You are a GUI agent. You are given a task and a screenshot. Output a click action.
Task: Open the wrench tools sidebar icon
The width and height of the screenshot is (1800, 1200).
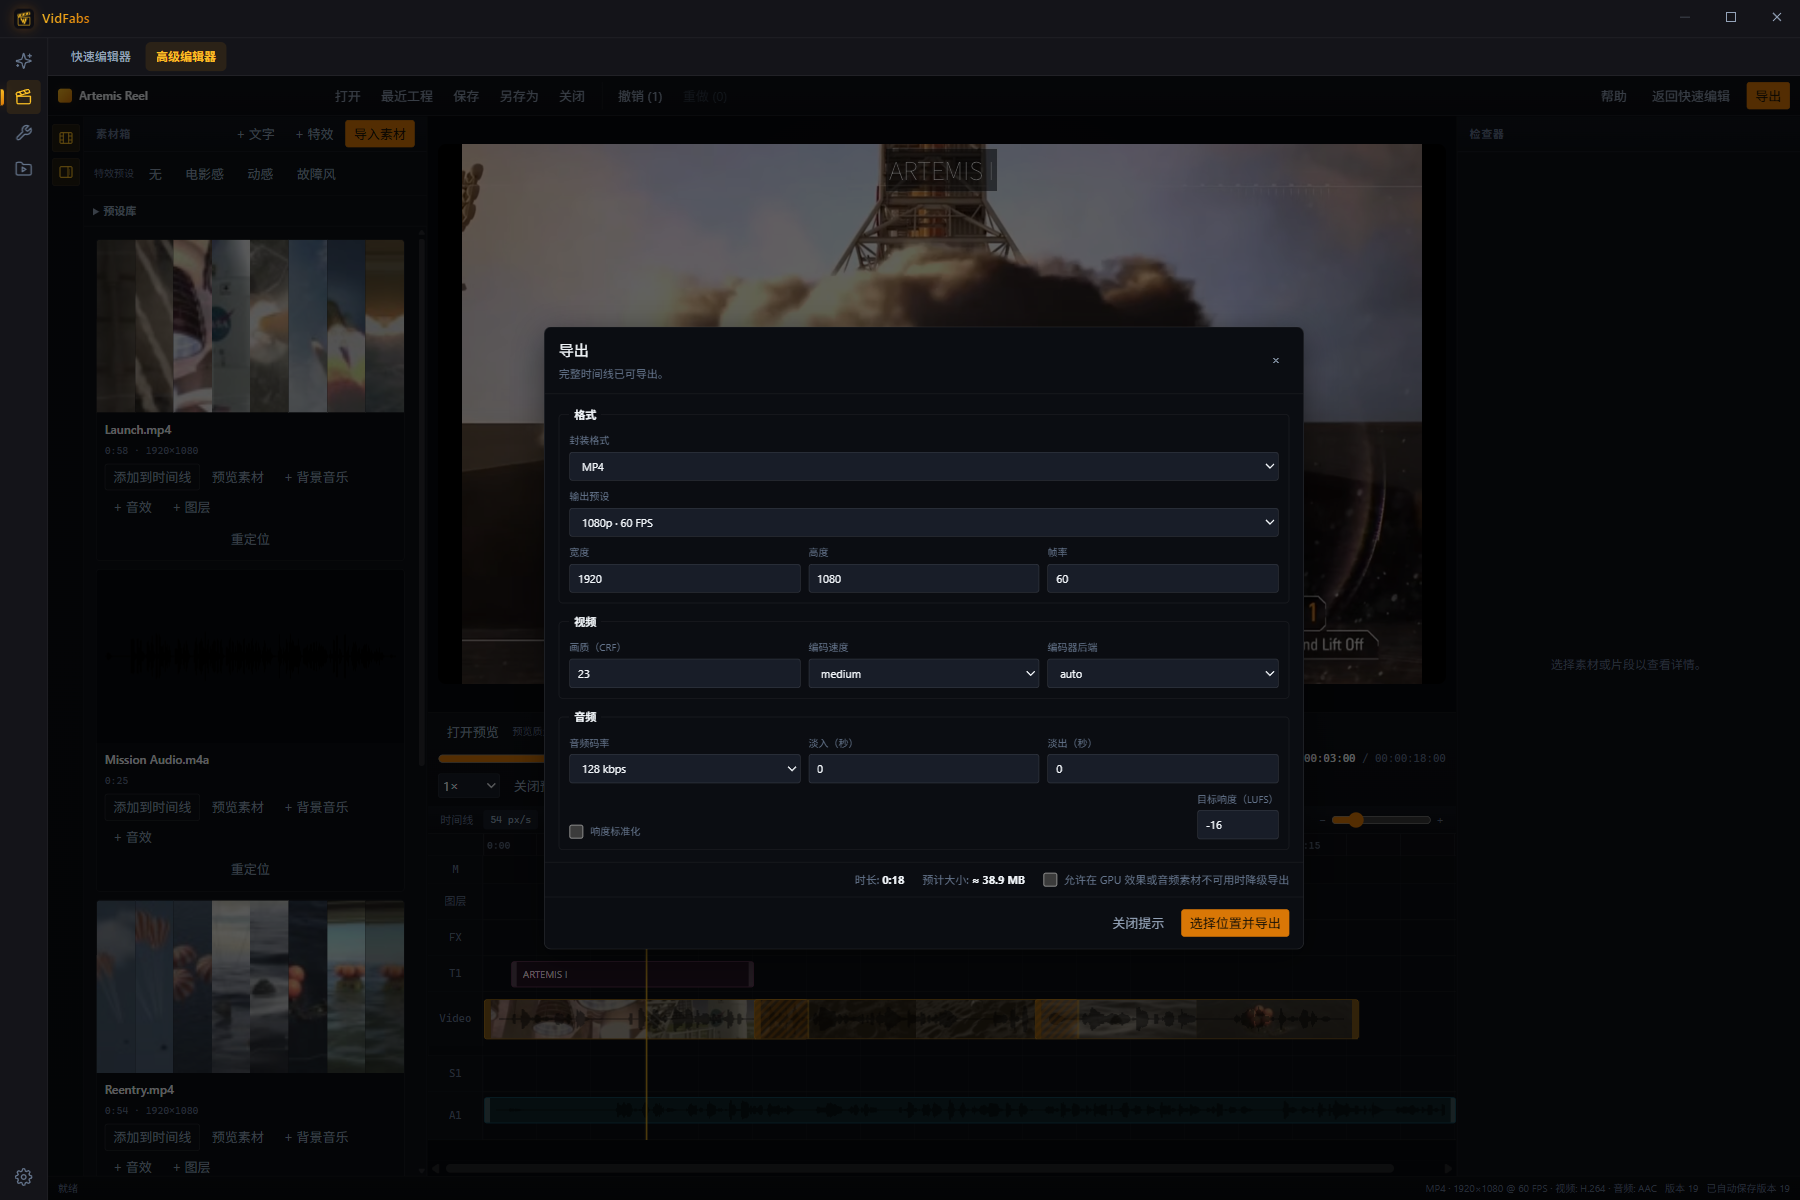[24, 133]
